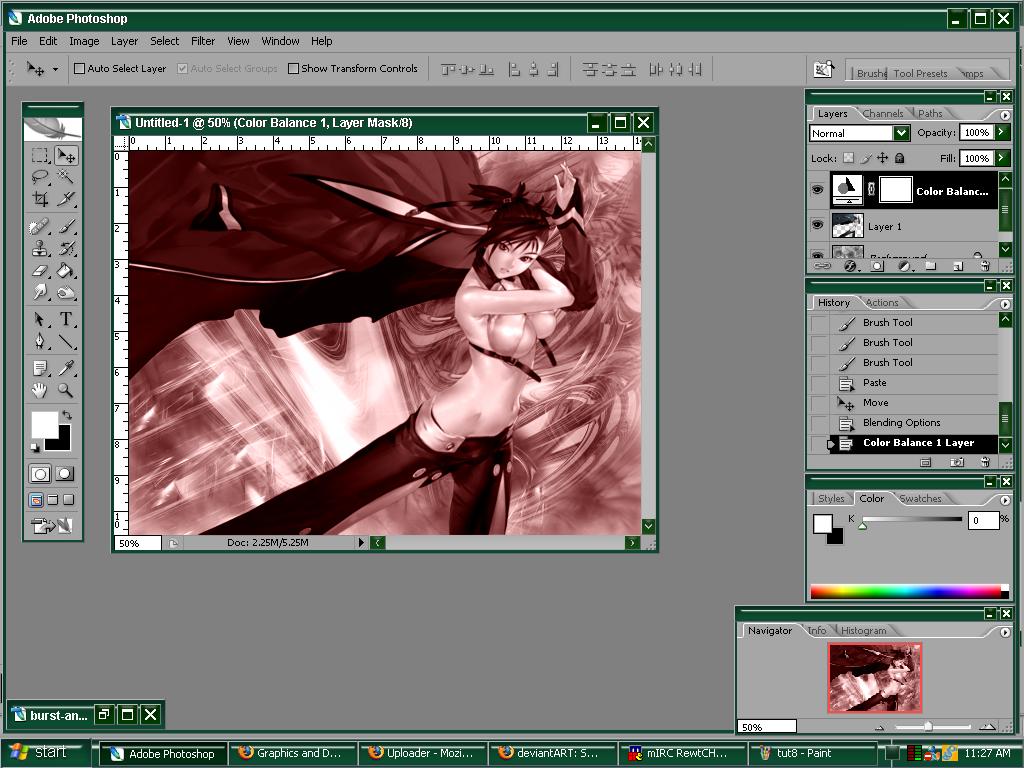This screenshot has height=768, width=1024.
Task: Open Color panel options menu arrow
Action: pyautogui.click(x=1004, y=500)
